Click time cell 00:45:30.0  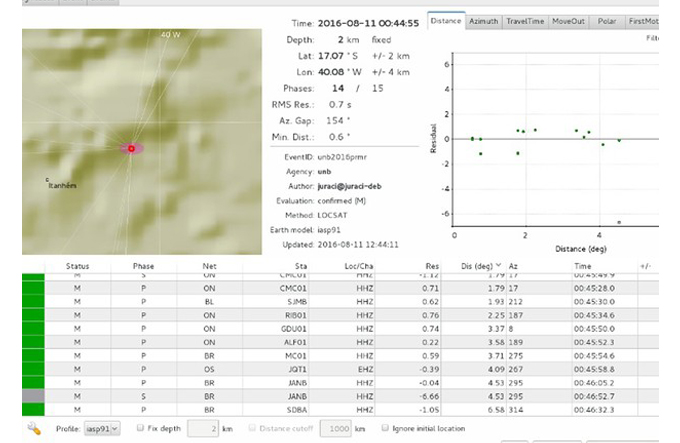[x=594, y=302]
